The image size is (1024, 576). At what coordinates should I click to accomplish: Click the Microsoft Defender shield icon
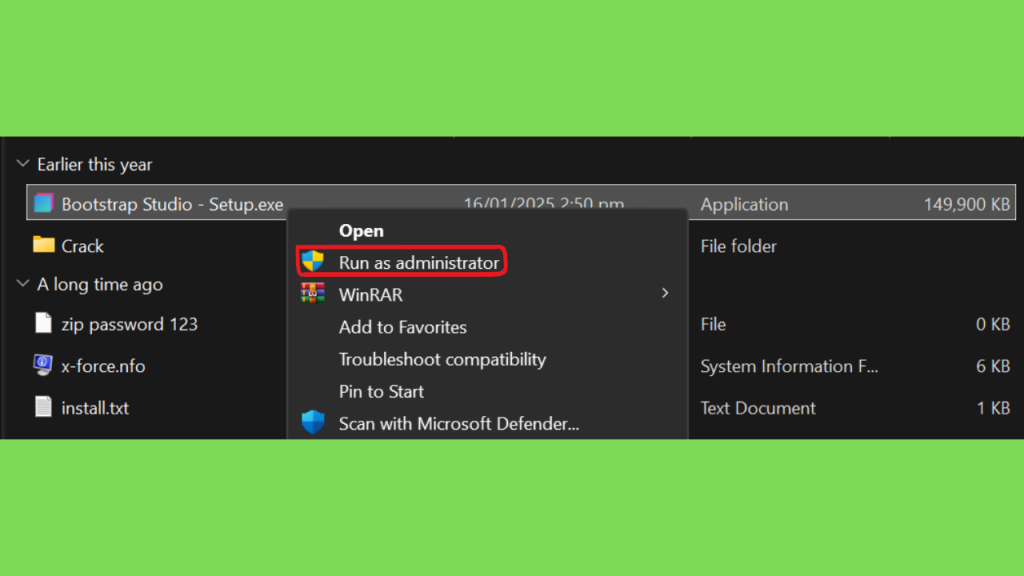pyautogui.click(x=313, y=423)
